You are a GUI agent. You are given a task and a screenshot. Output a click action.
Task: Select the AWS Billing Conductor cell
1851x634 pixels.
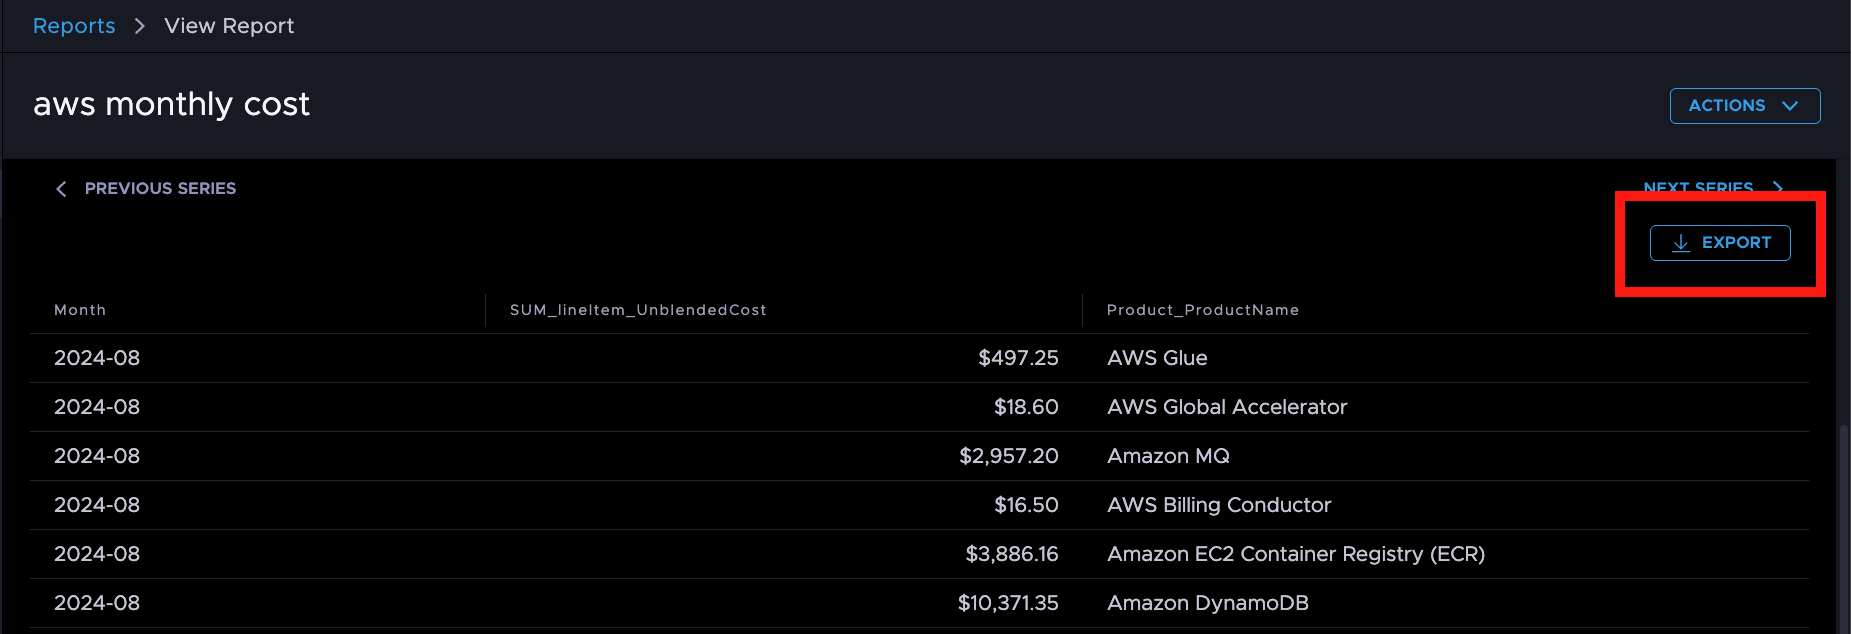1219,505
